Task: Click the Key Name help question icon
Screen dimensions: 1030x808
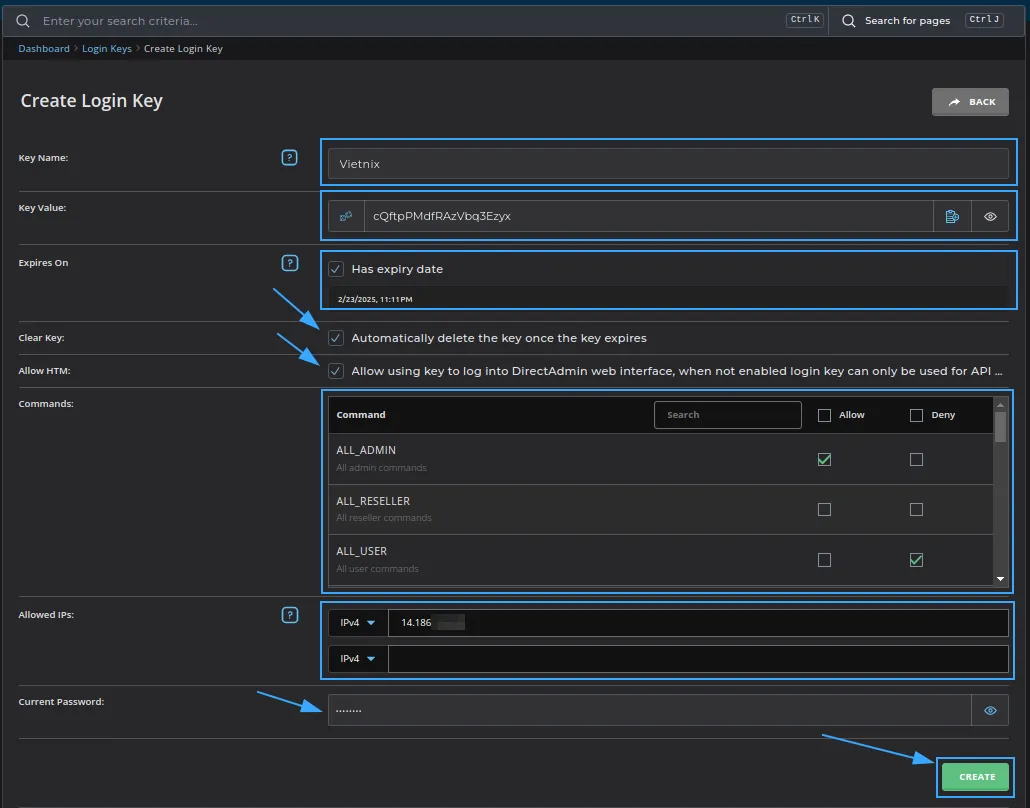Action: (x=289, y=158)
